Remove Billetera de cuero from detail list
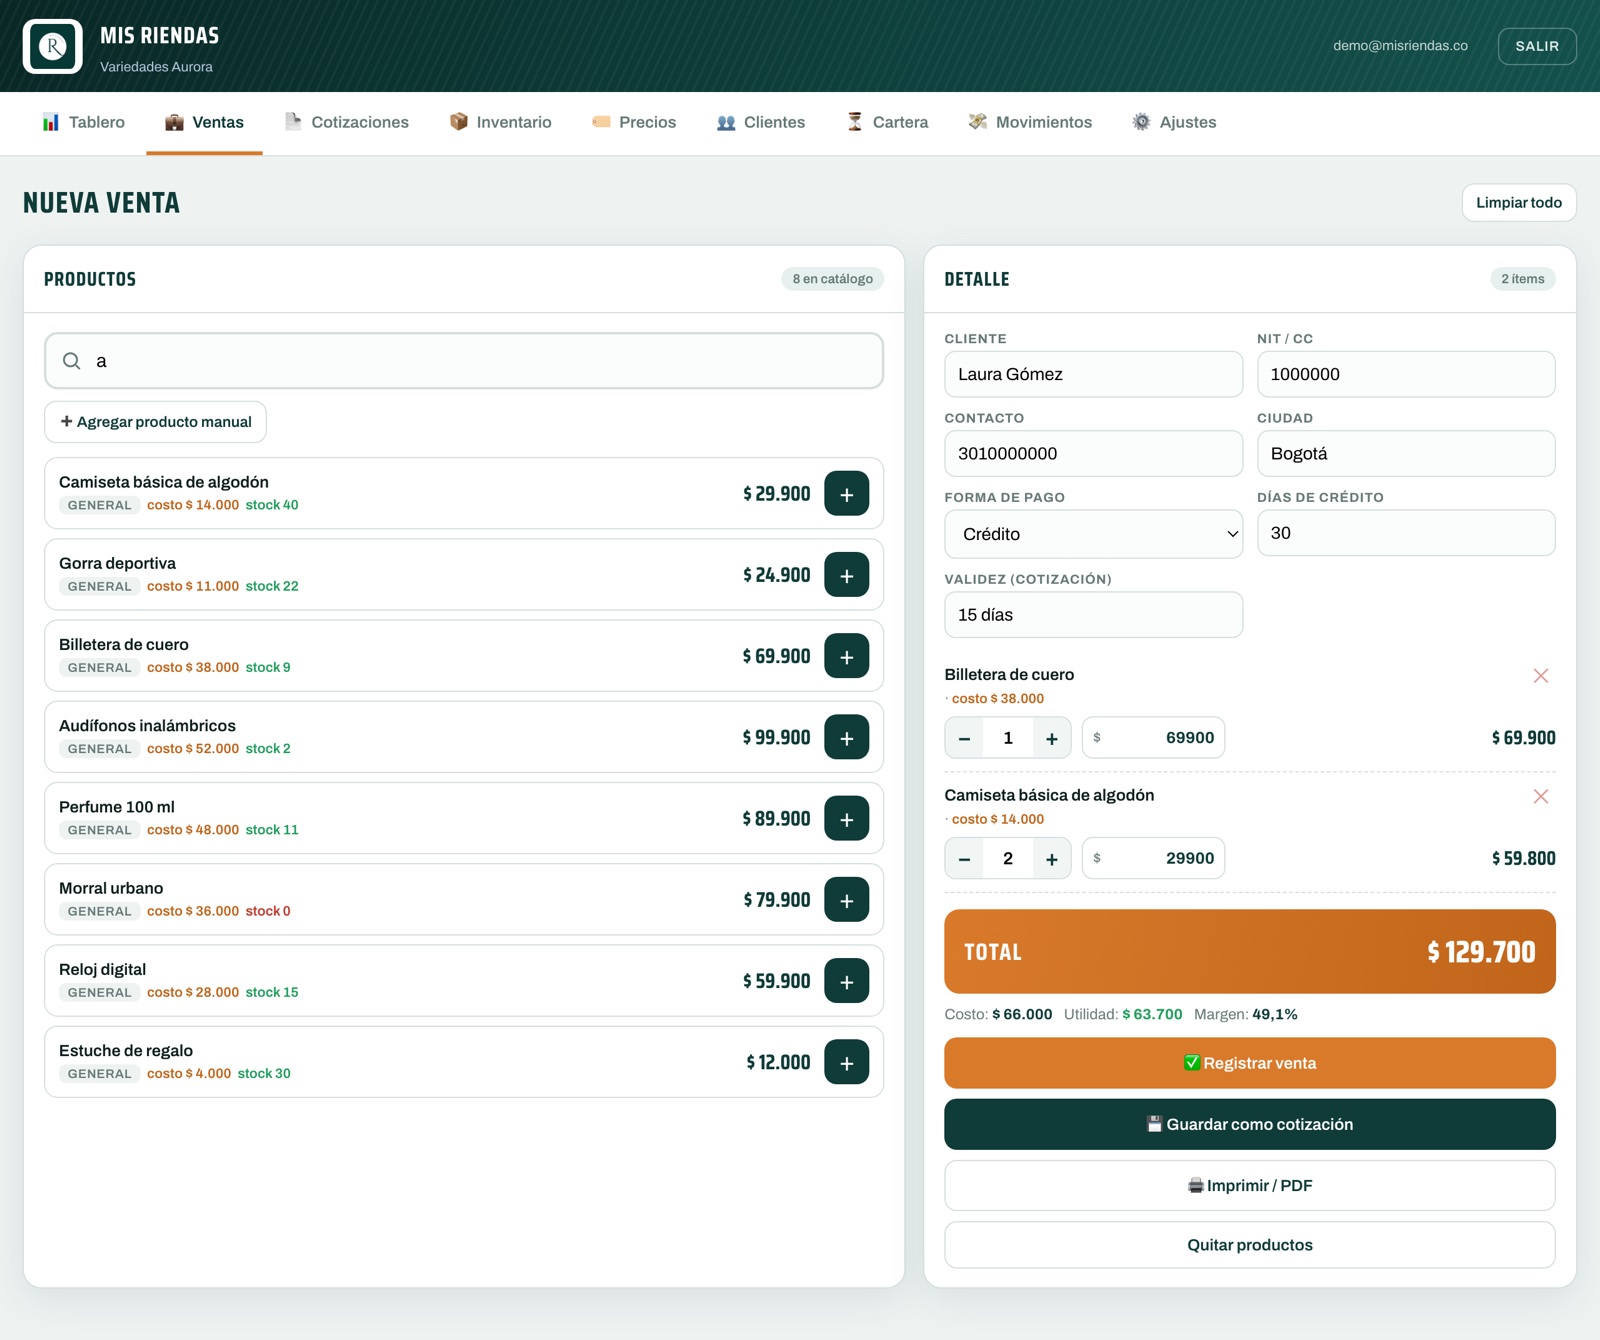The height and width of the screenshot is (1340, 1600). click(1541, 676)
